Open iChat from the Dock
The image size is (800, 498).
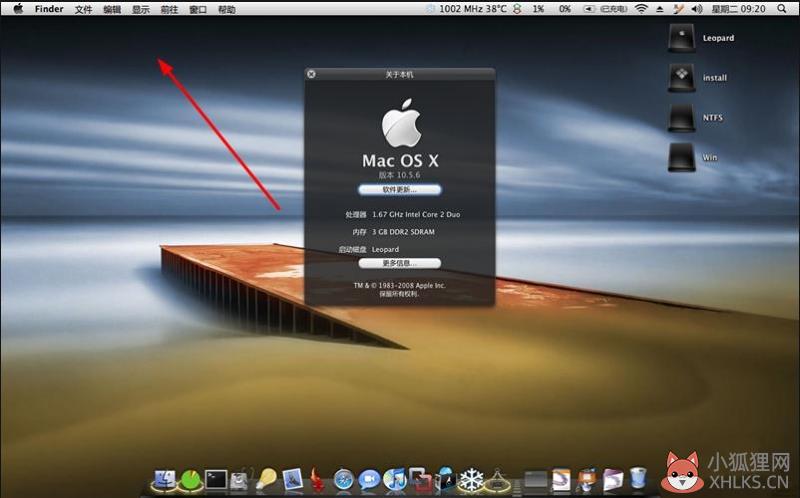click(369, 480)
